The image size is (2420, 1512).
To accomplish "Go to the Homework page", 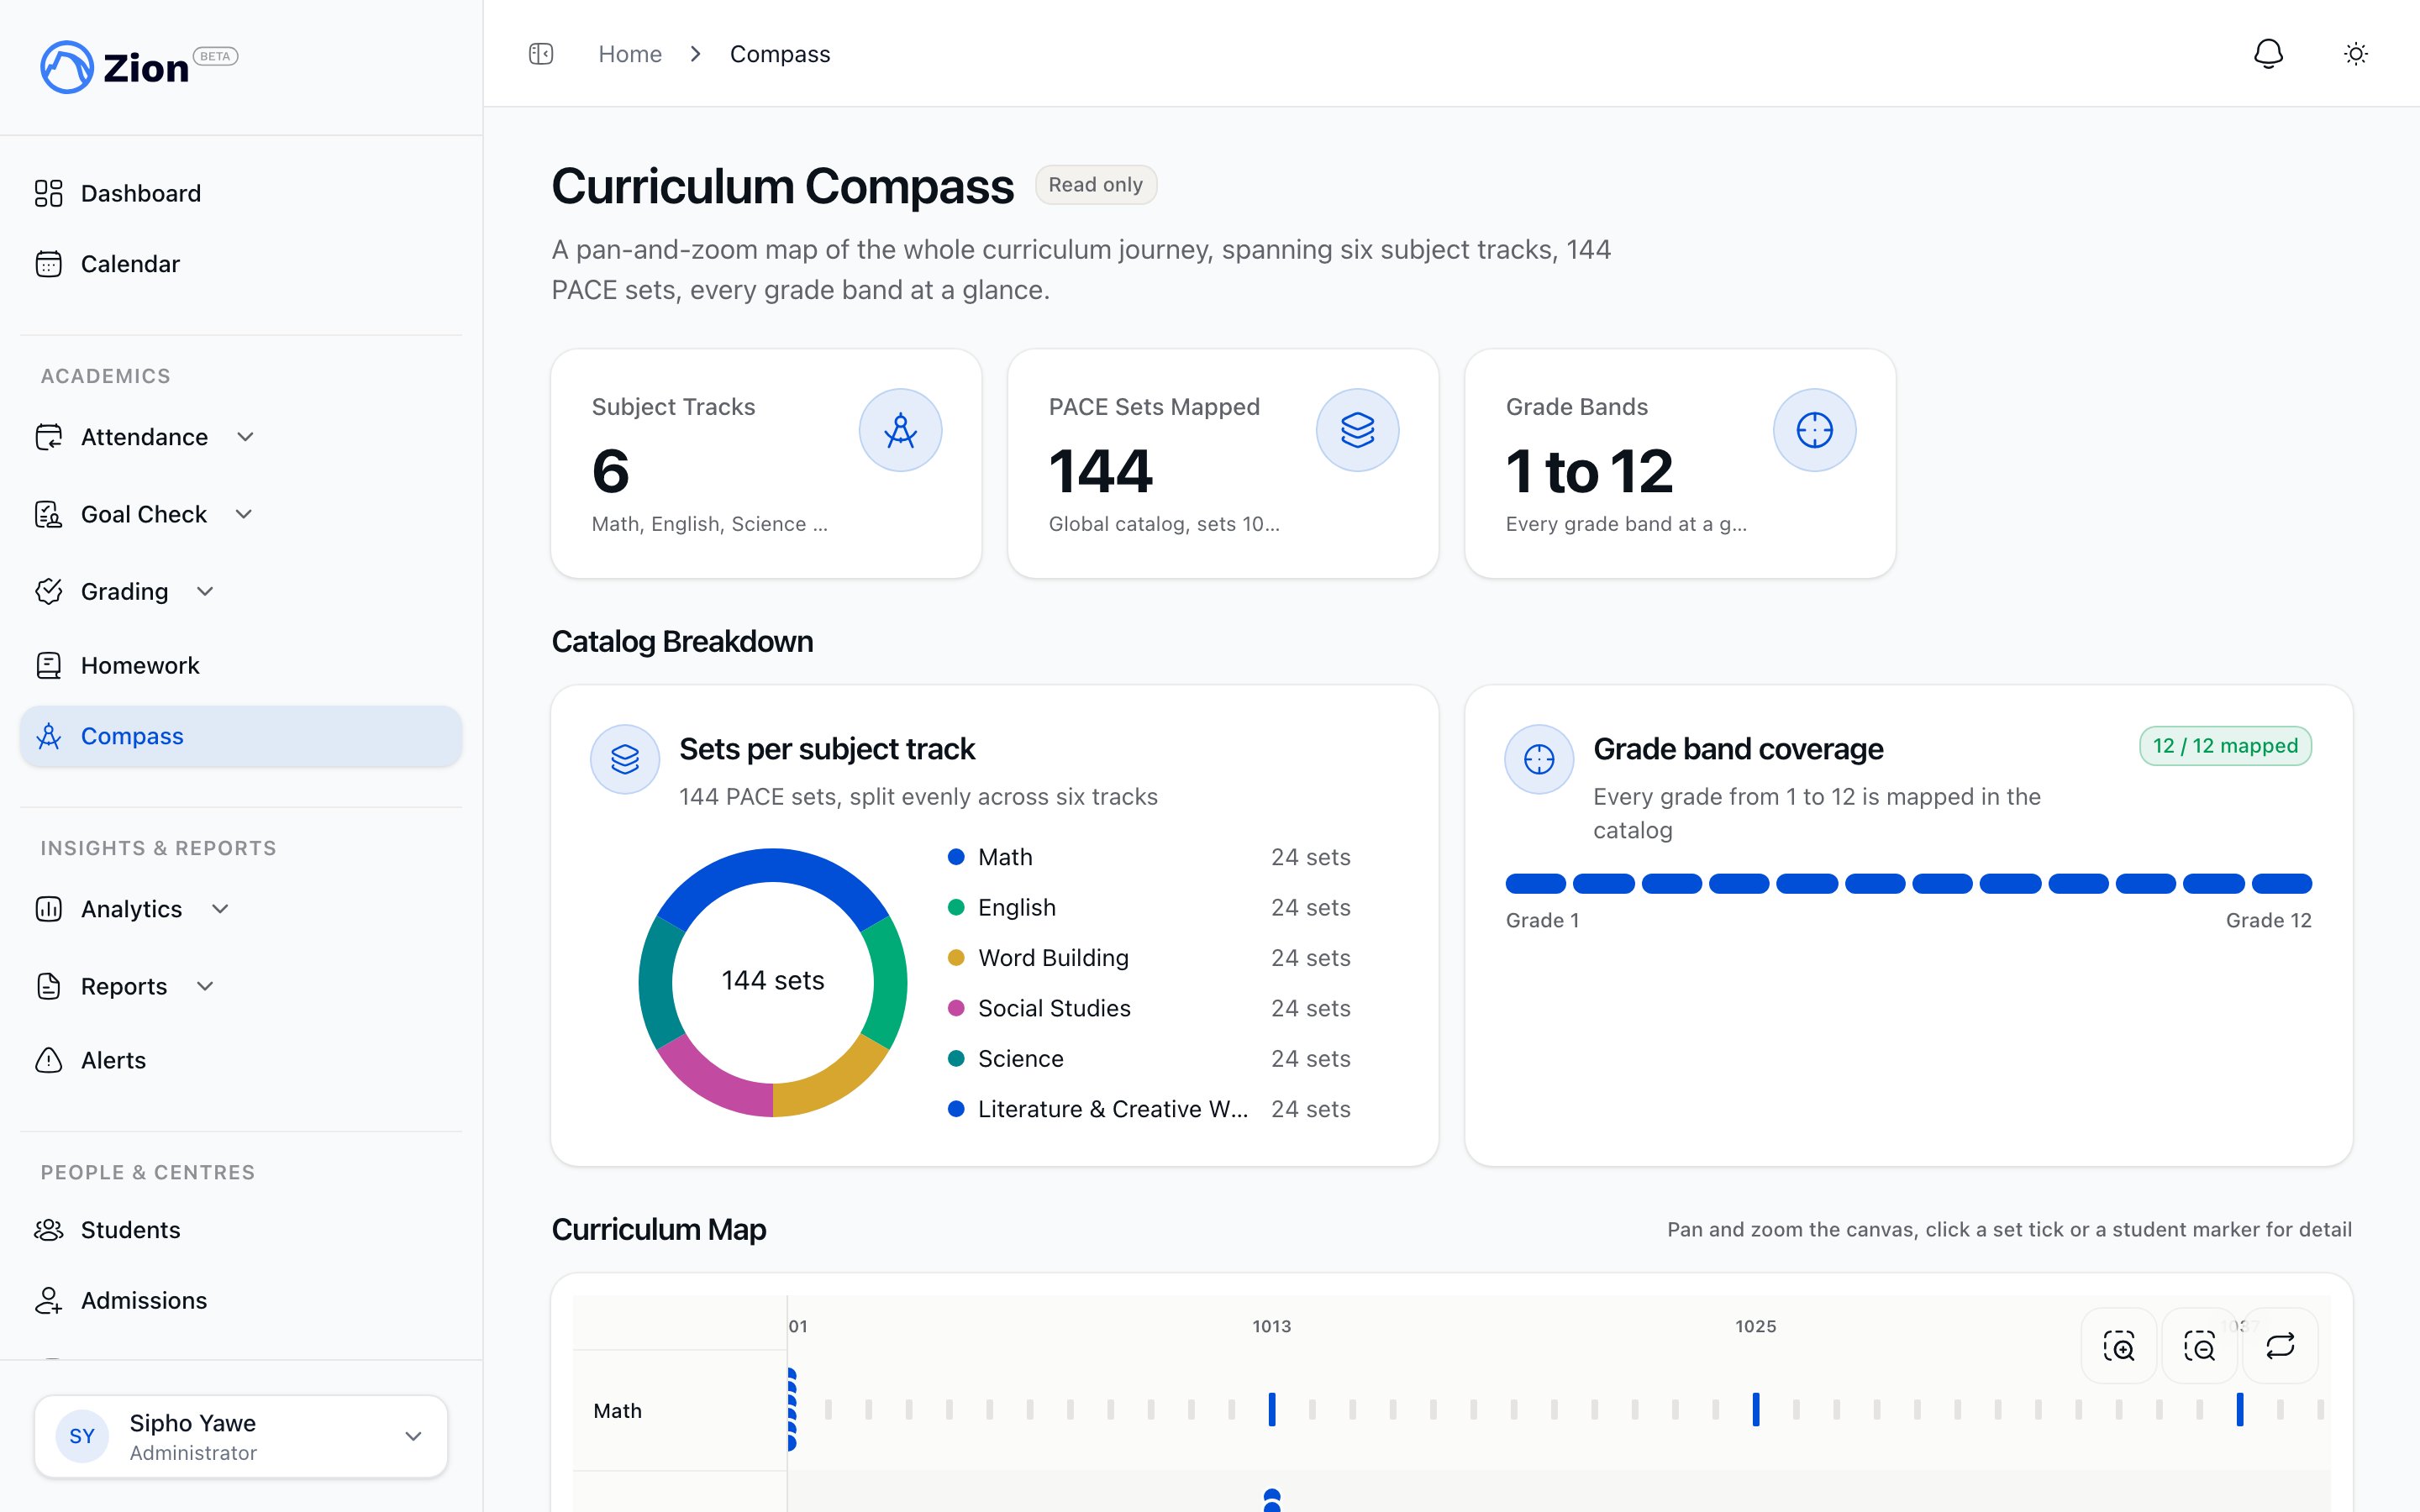I will (241, 665).
